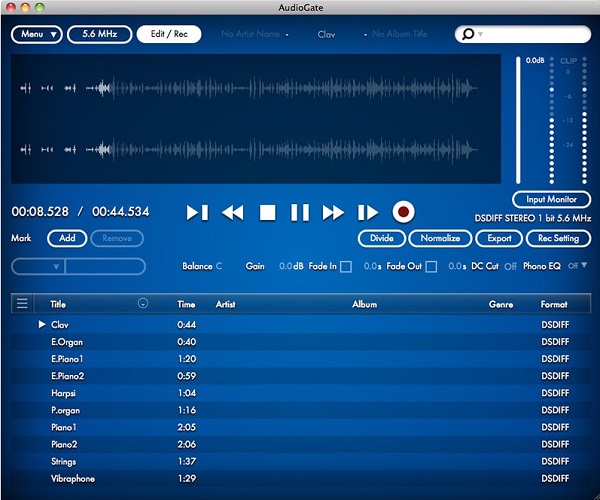
Task: Expand the Phono EQ dropdown
Action: click(x=577, y=267)
